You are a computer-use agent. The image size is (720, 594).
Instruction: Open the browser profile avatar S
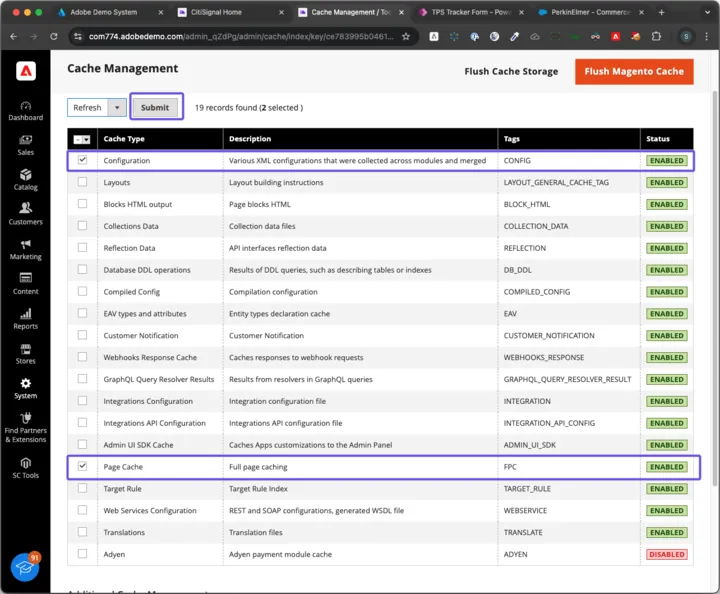point(686,37)
